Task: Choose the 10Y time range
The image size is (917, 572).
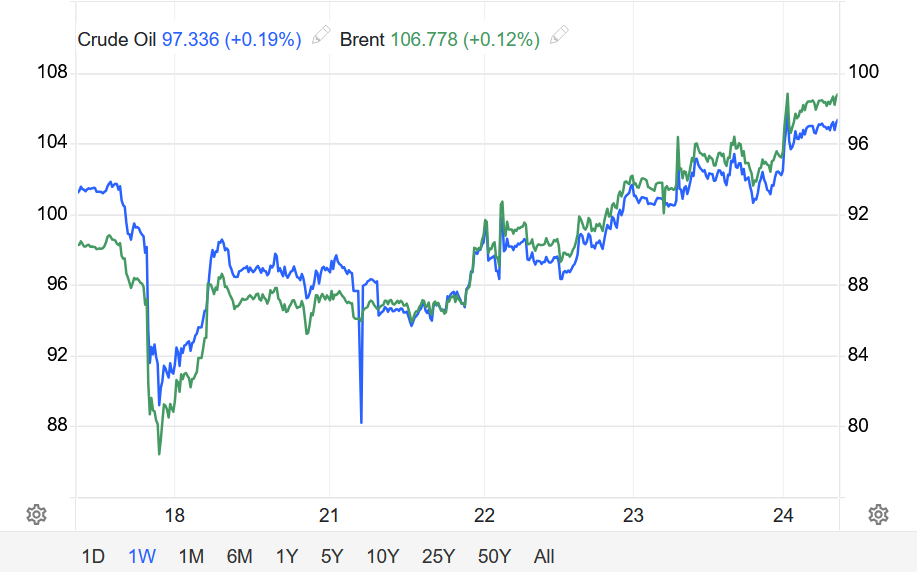Action: click(x=383, y=556)
